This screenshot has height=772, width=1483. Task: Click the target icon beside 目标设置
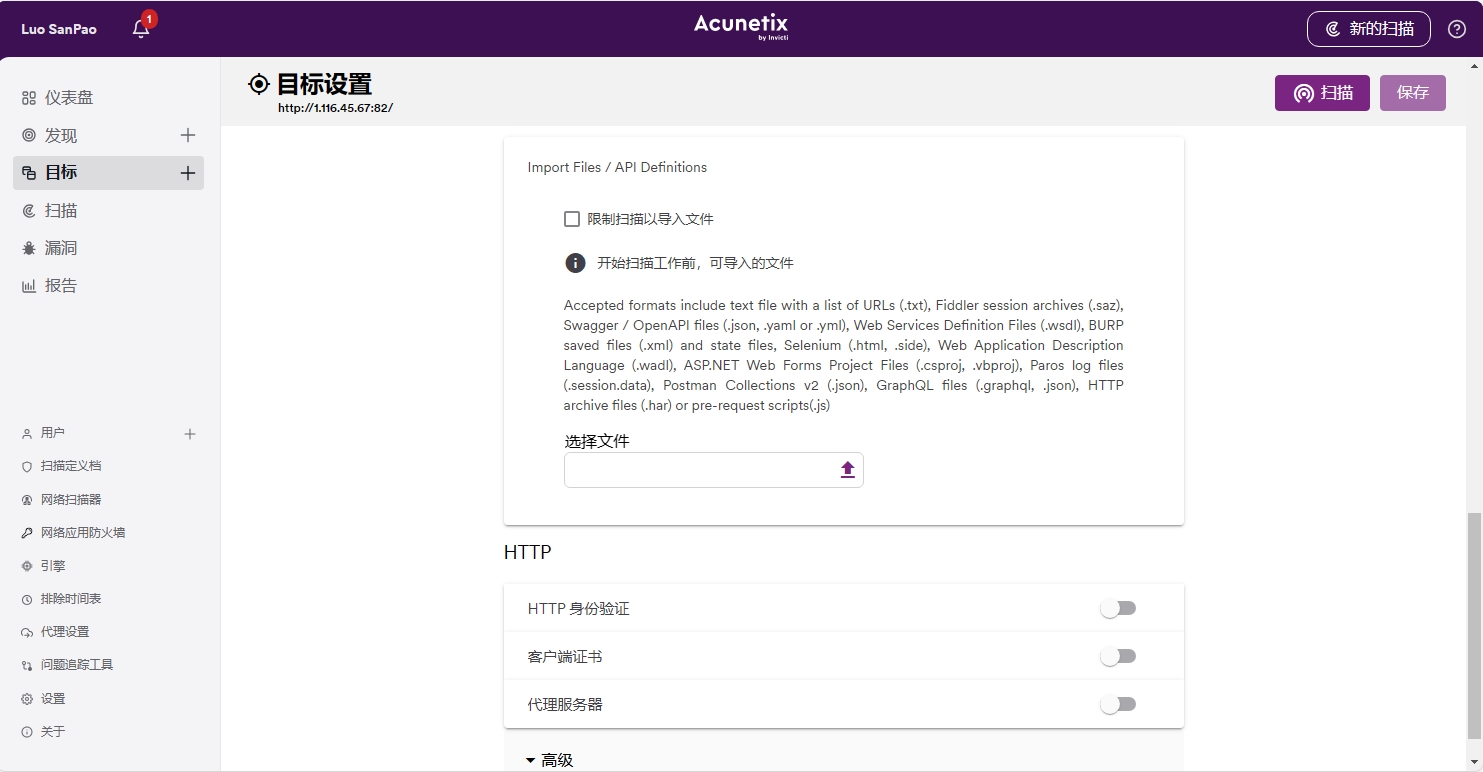[x=259, y=84]
